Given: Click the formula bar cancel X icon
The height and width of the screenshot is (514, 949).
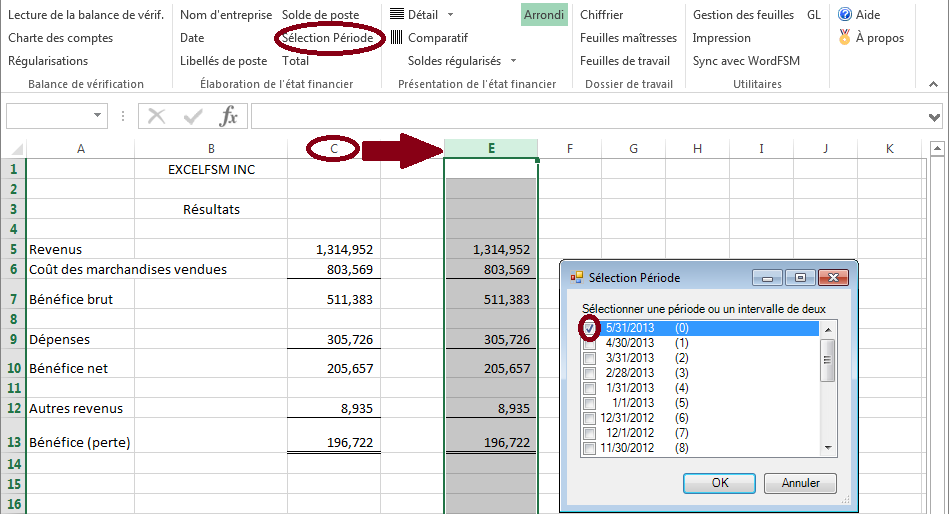Looking at the screenshot, I should click(156, 116).
